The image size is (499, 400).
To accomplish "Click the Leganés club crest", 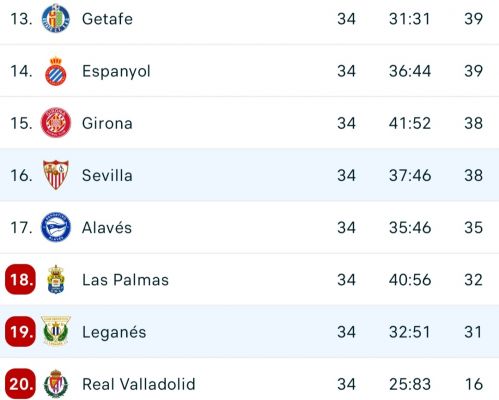I will point(56,331).
